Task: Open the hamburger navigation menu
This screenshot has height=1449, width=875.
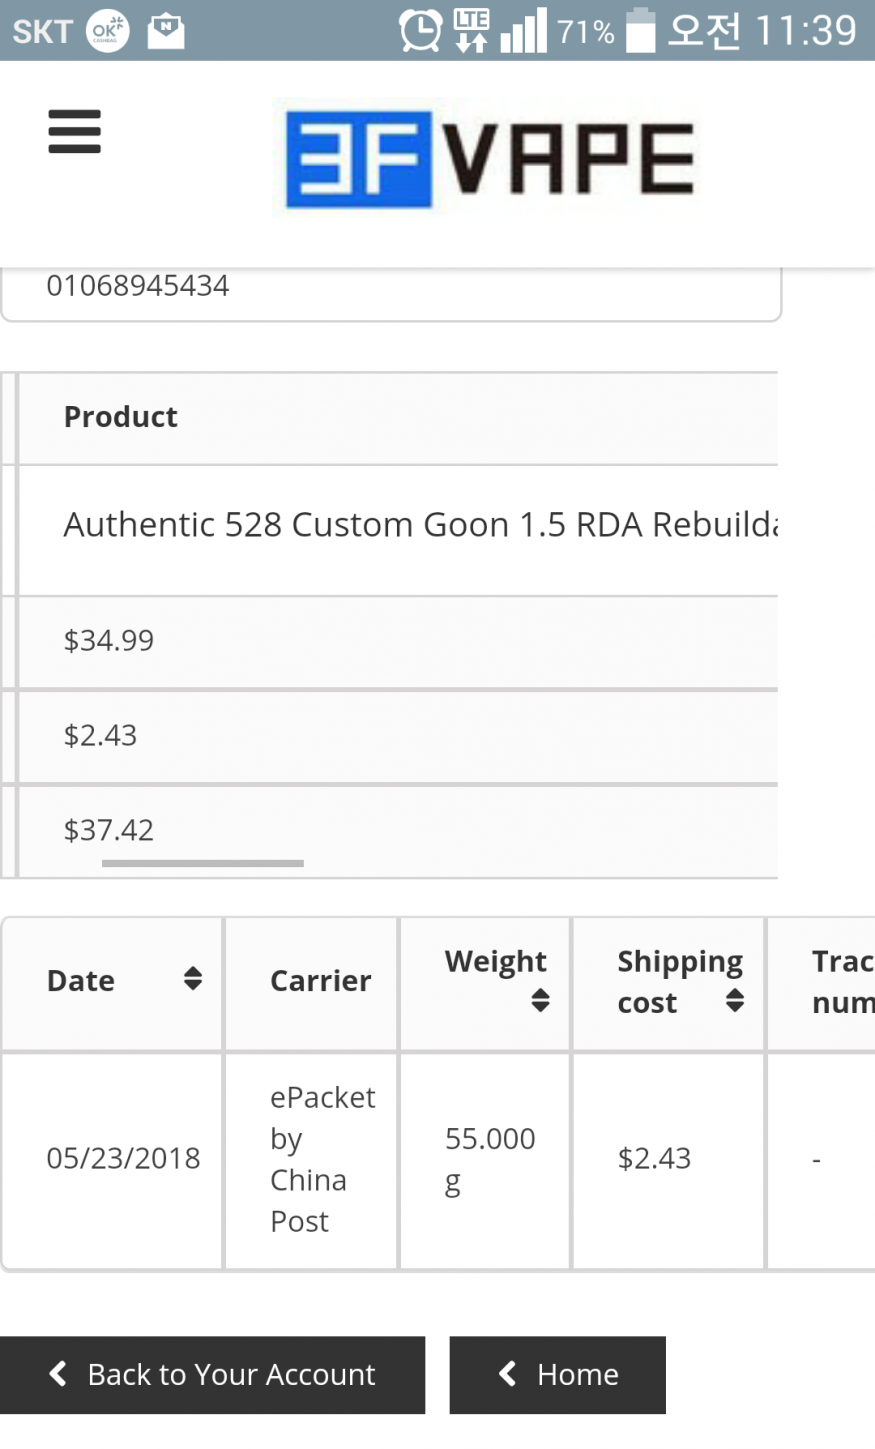Action: click(x=75, y=132)
